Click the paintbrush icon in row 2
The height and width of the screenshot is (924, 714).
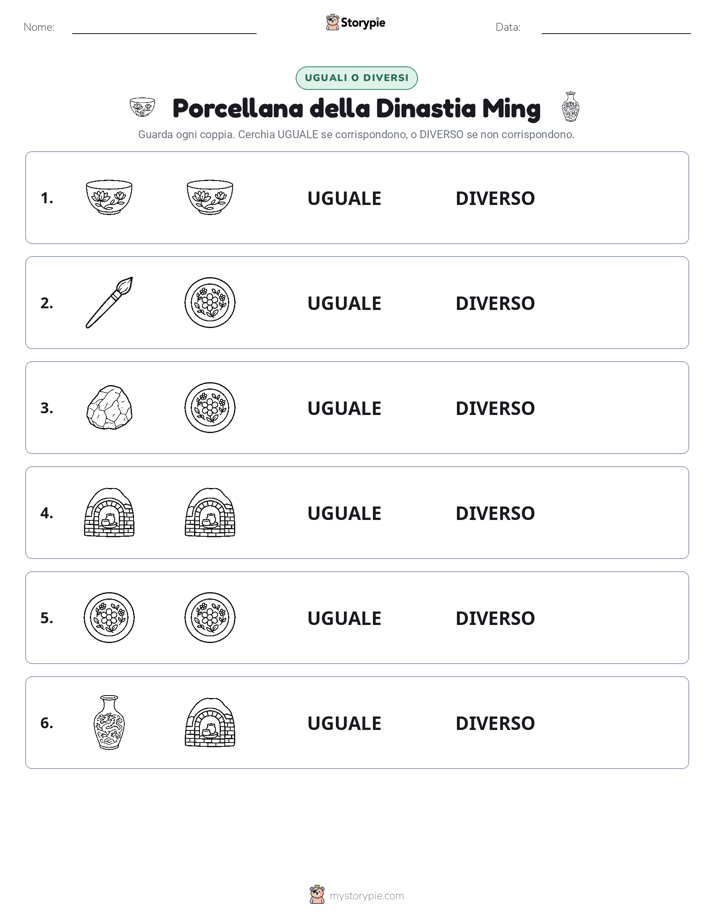109,302
